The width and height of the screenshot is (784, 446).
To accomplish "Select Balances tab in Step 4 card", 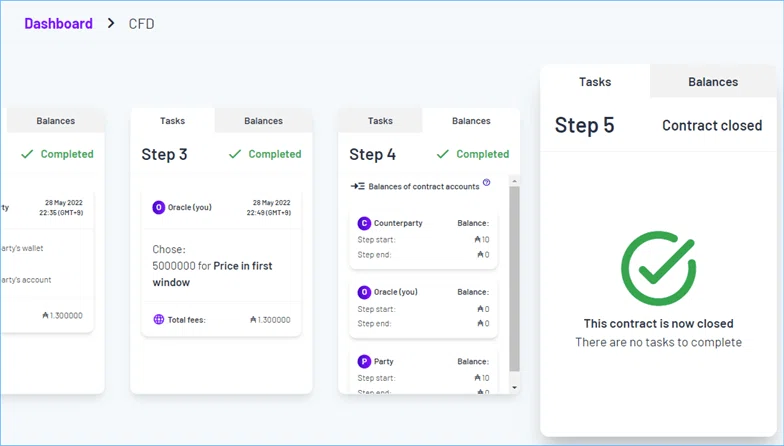I will (471, 120).
